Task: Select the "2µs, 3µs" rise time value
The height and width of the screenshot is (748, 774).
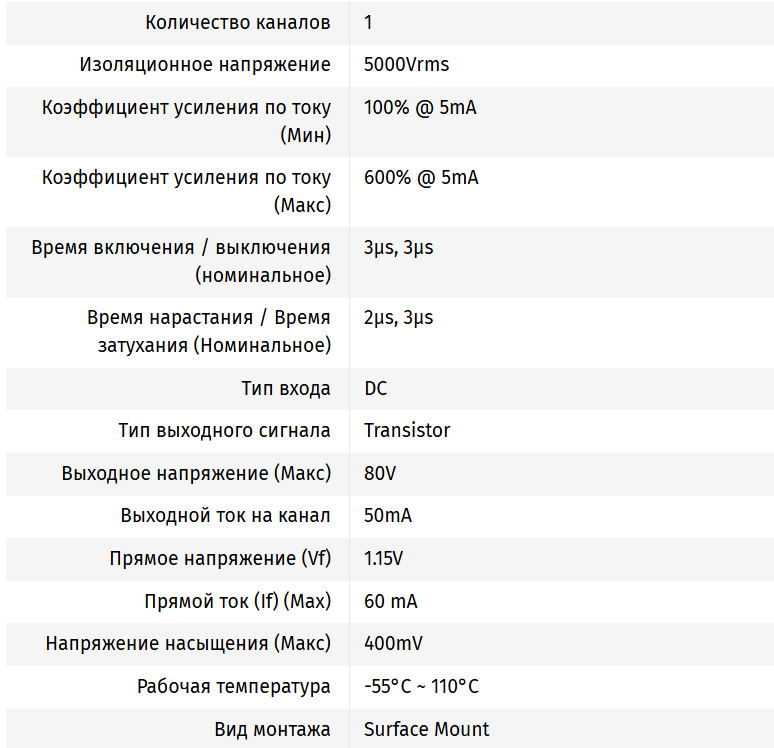Action: pos(398,317)
